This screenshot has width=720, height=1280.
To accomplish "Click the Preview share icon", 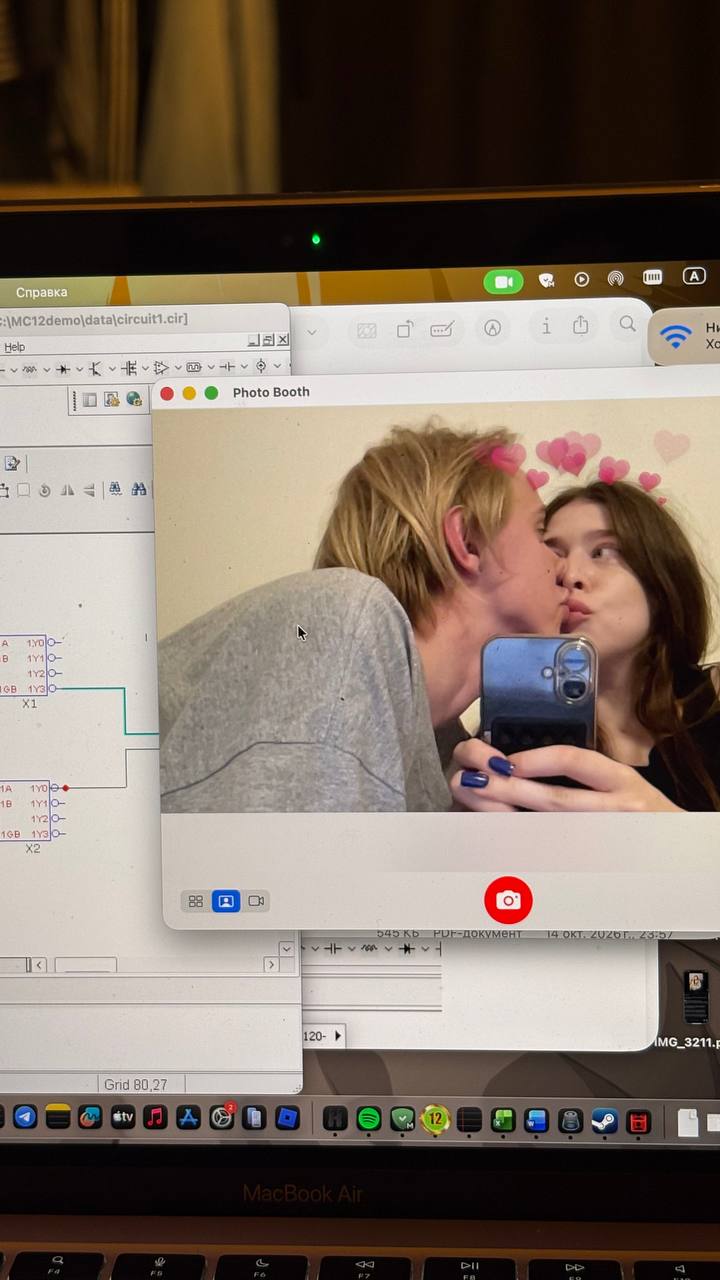I will [x=581, y=325].
